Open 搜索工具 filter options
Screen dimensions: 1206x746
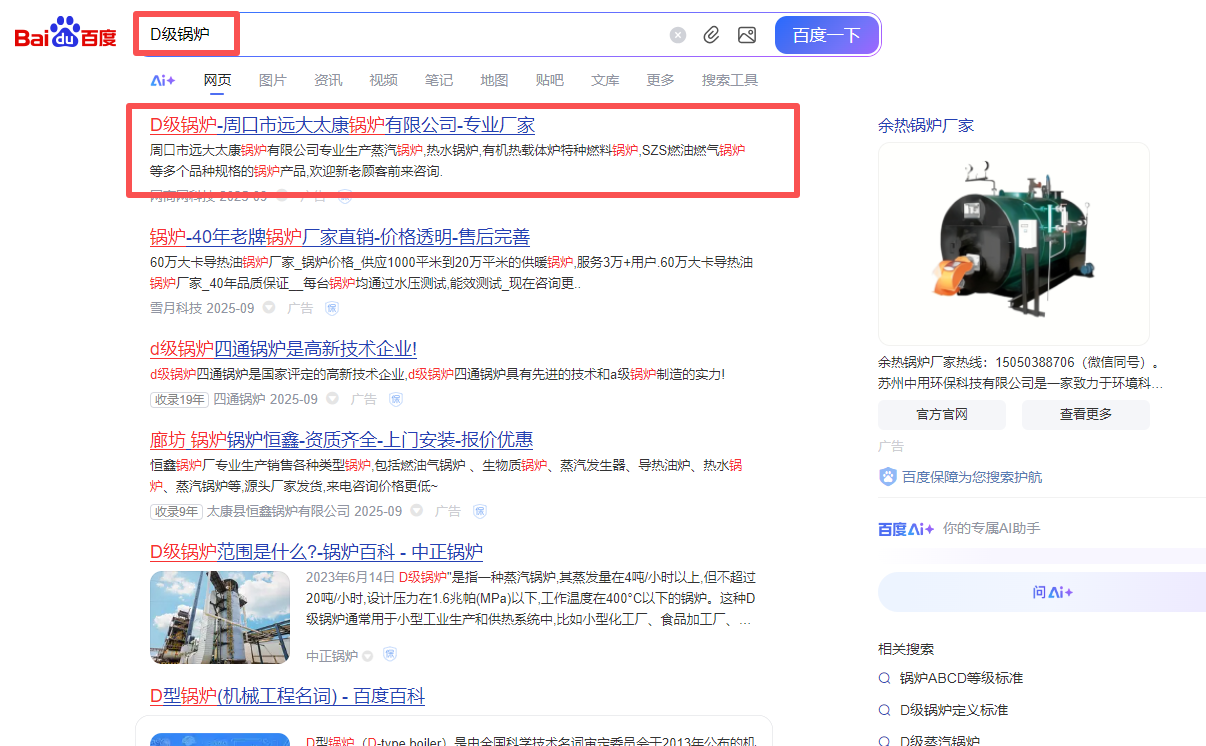click(x=729, y=80)
